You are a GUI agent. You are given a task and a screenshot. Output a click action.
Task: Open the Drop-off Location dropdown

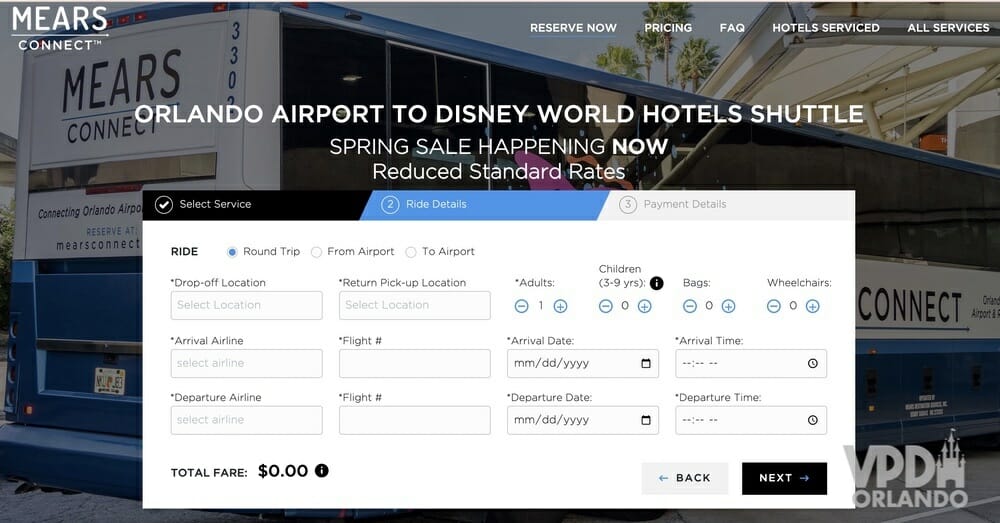[247, 306]
